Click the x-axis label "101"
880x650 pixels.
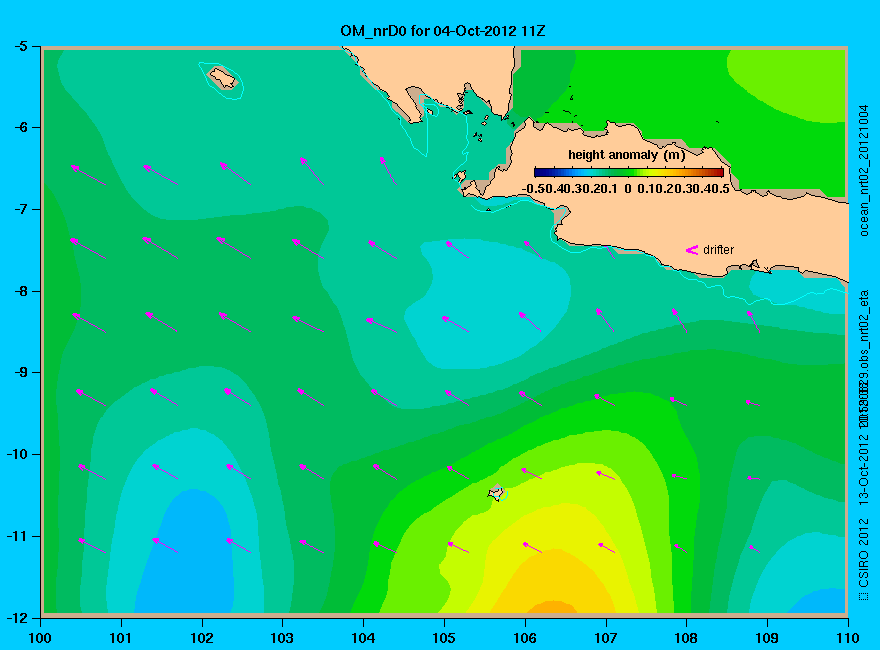[121, 638]
